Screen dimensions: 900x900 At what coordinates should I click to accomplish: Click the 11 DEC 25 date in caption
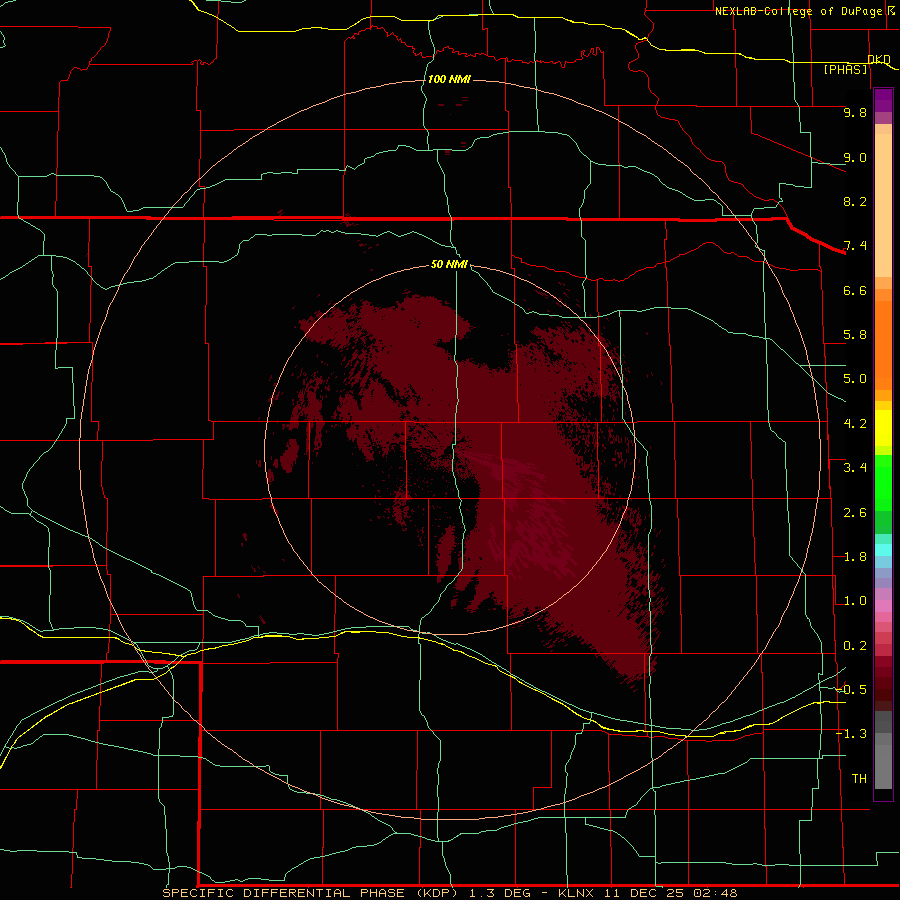click(645, 893)
